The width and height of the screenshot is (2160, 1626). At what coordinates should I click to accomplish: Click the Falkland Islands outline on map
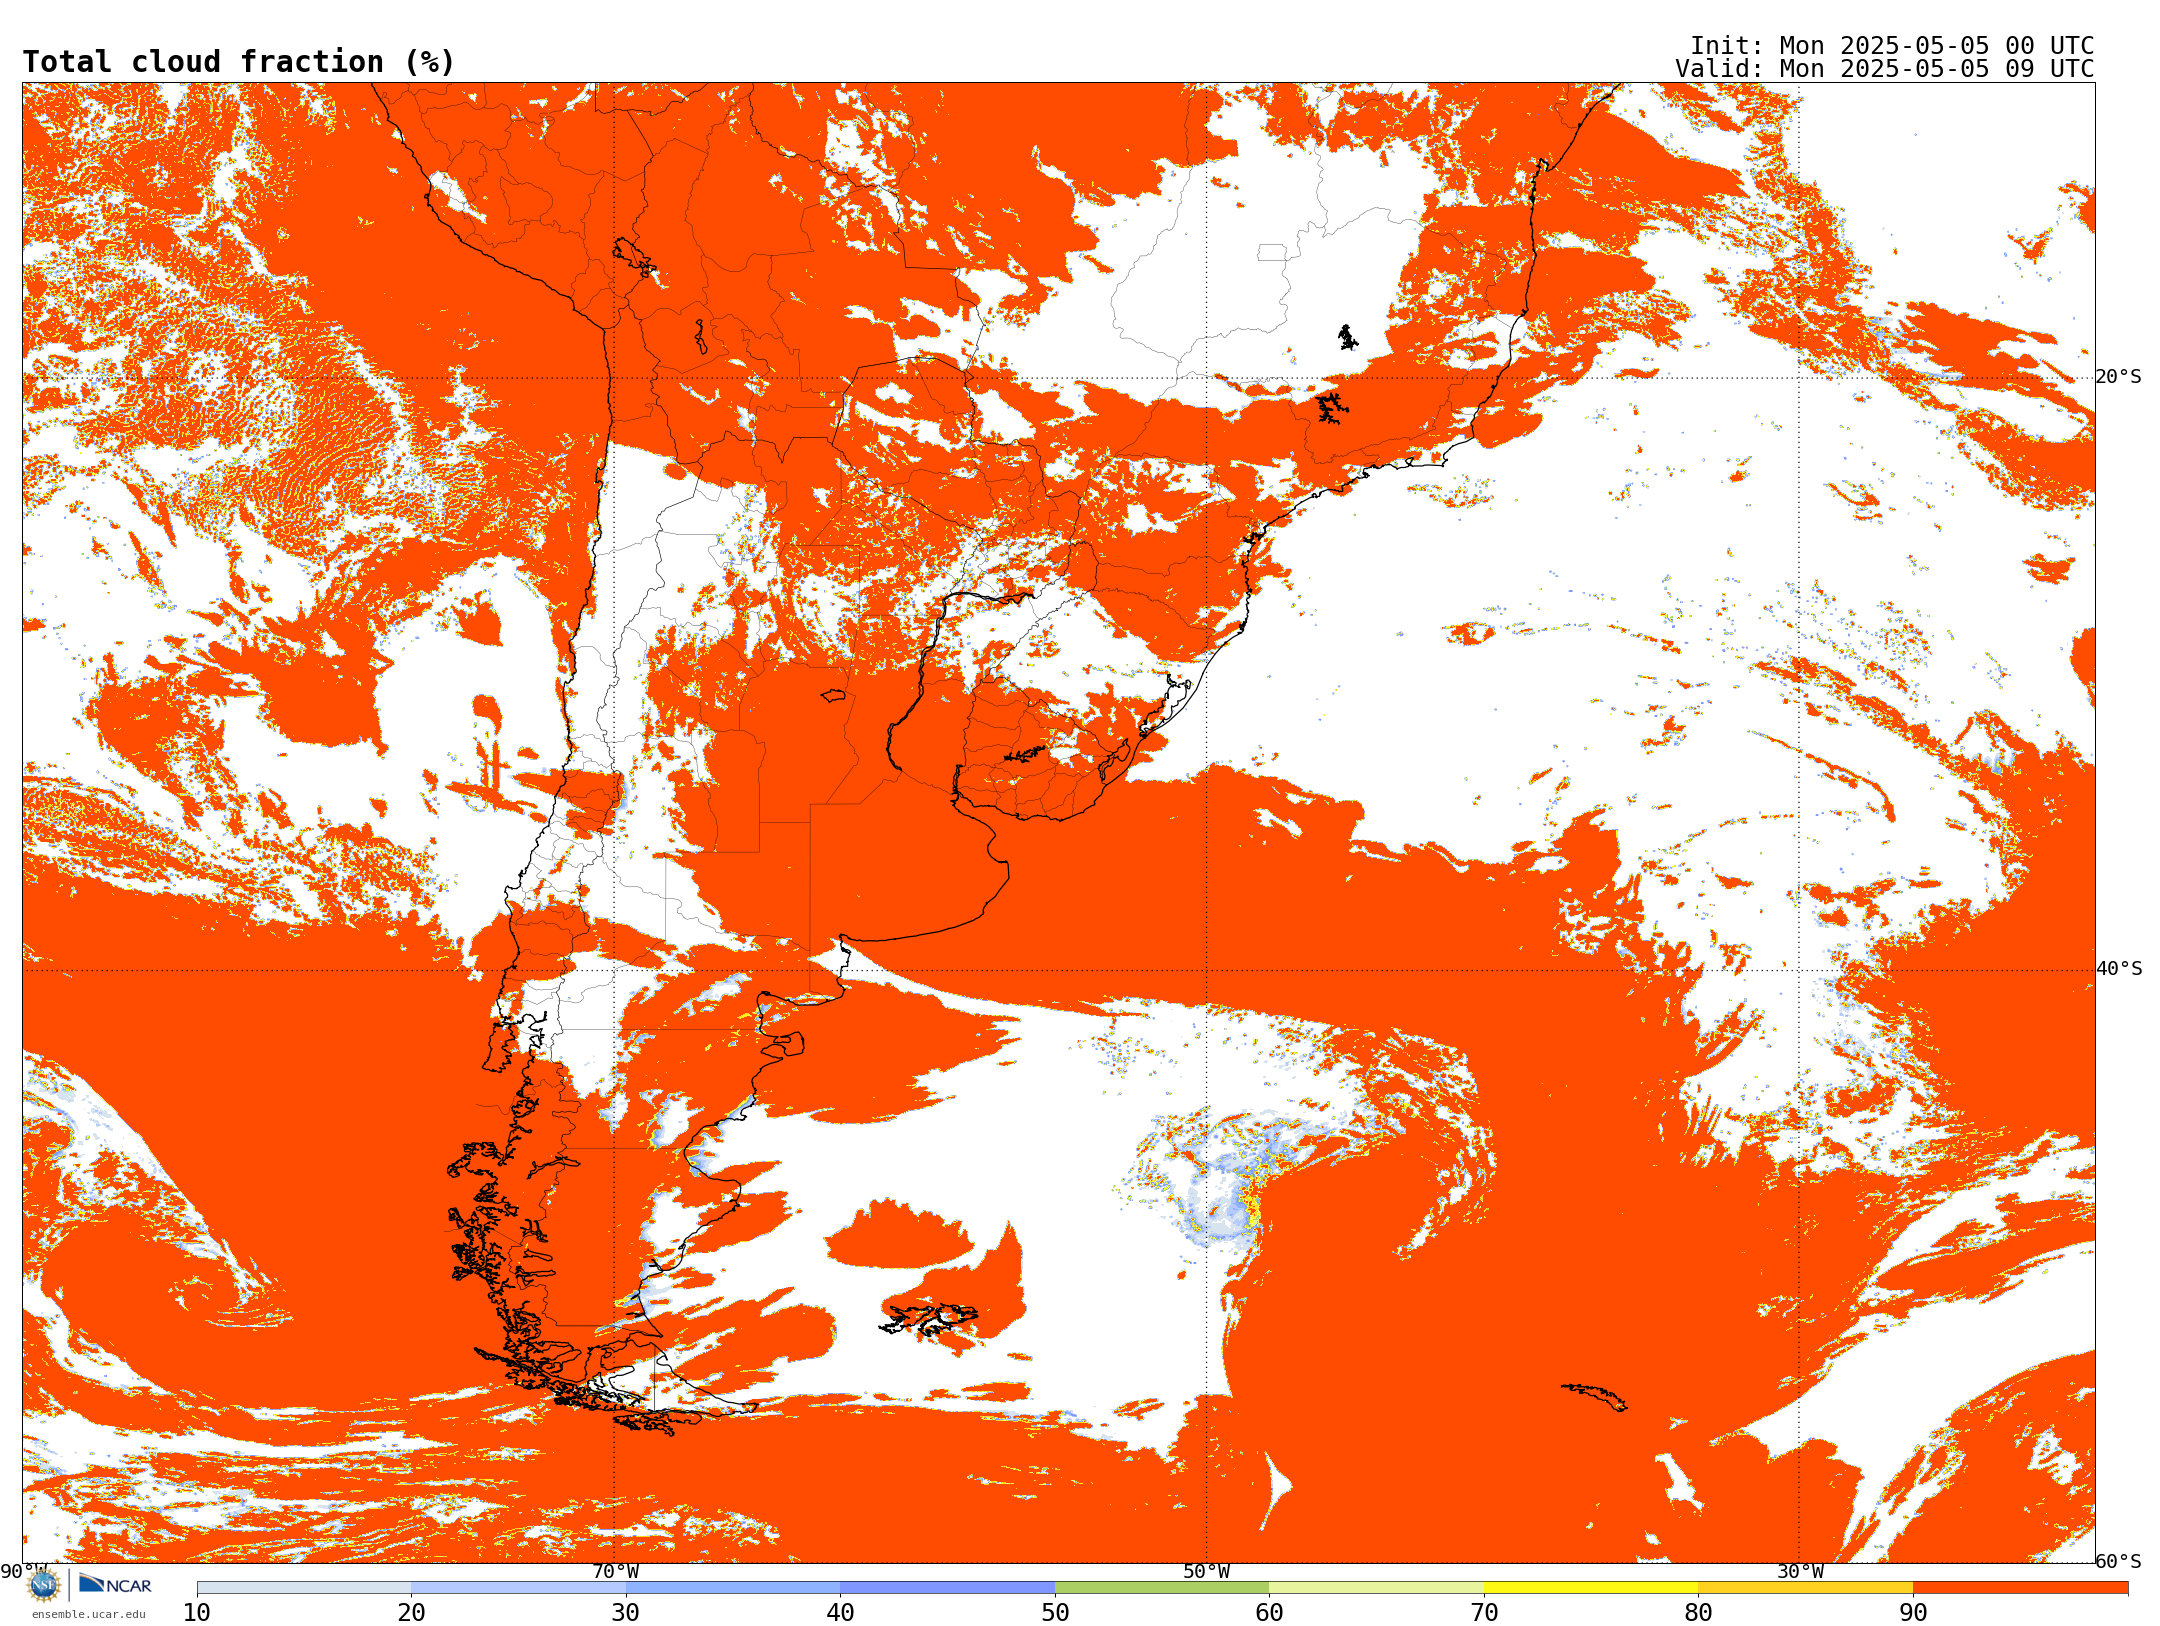(x=929, y=1320)
